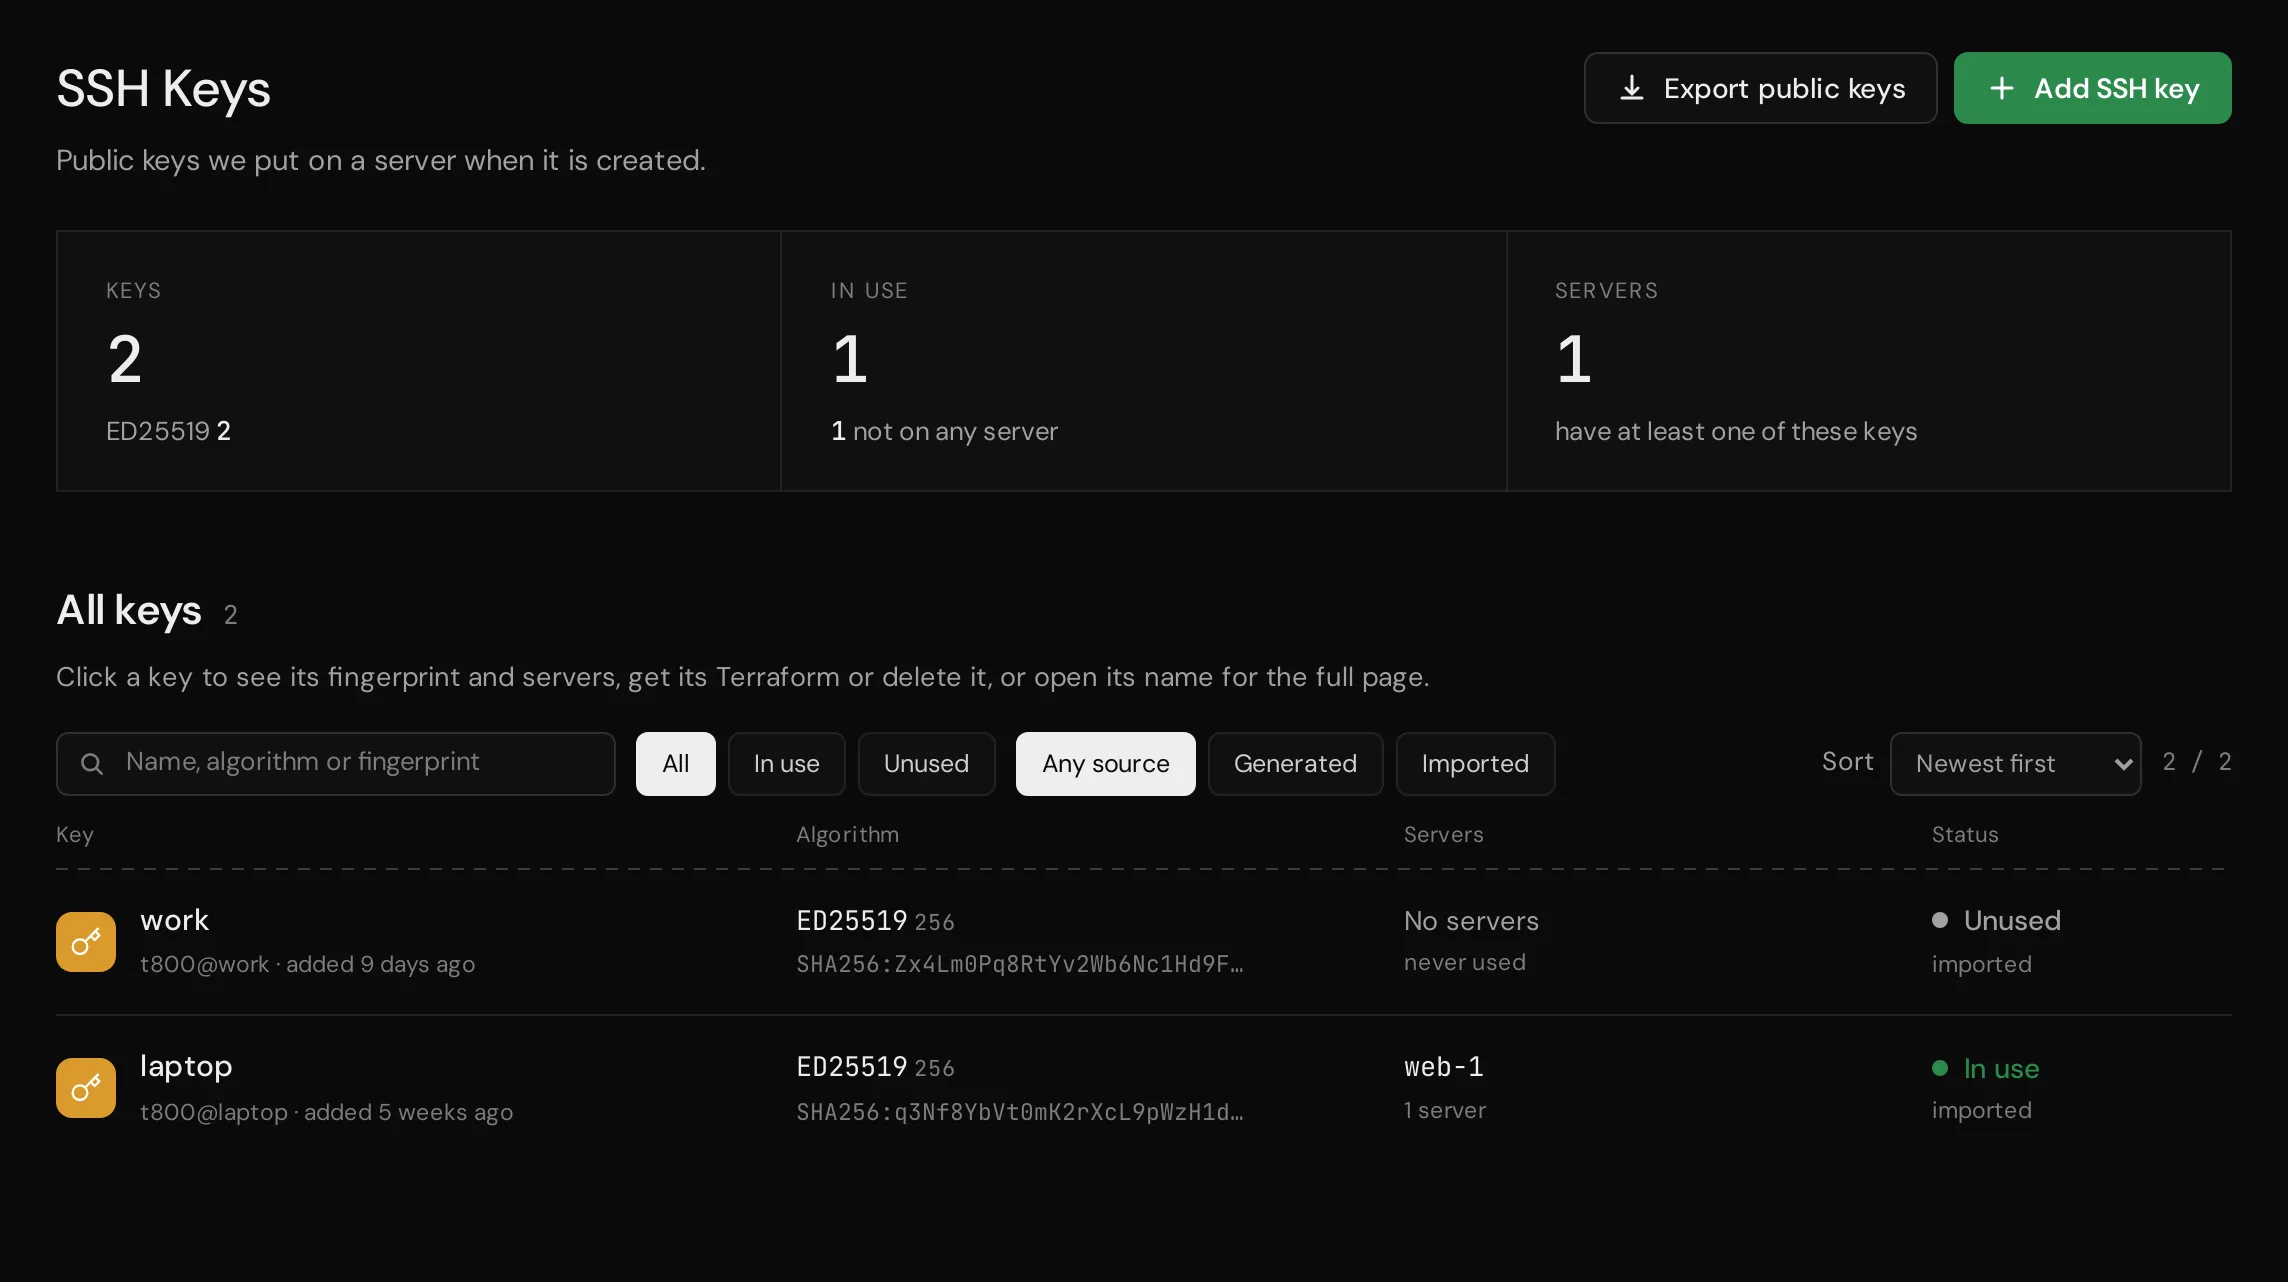Click the web-1 server entry
Screen dimensions: 2288x1282
pyautogui.click(x=1444, y=1067)
